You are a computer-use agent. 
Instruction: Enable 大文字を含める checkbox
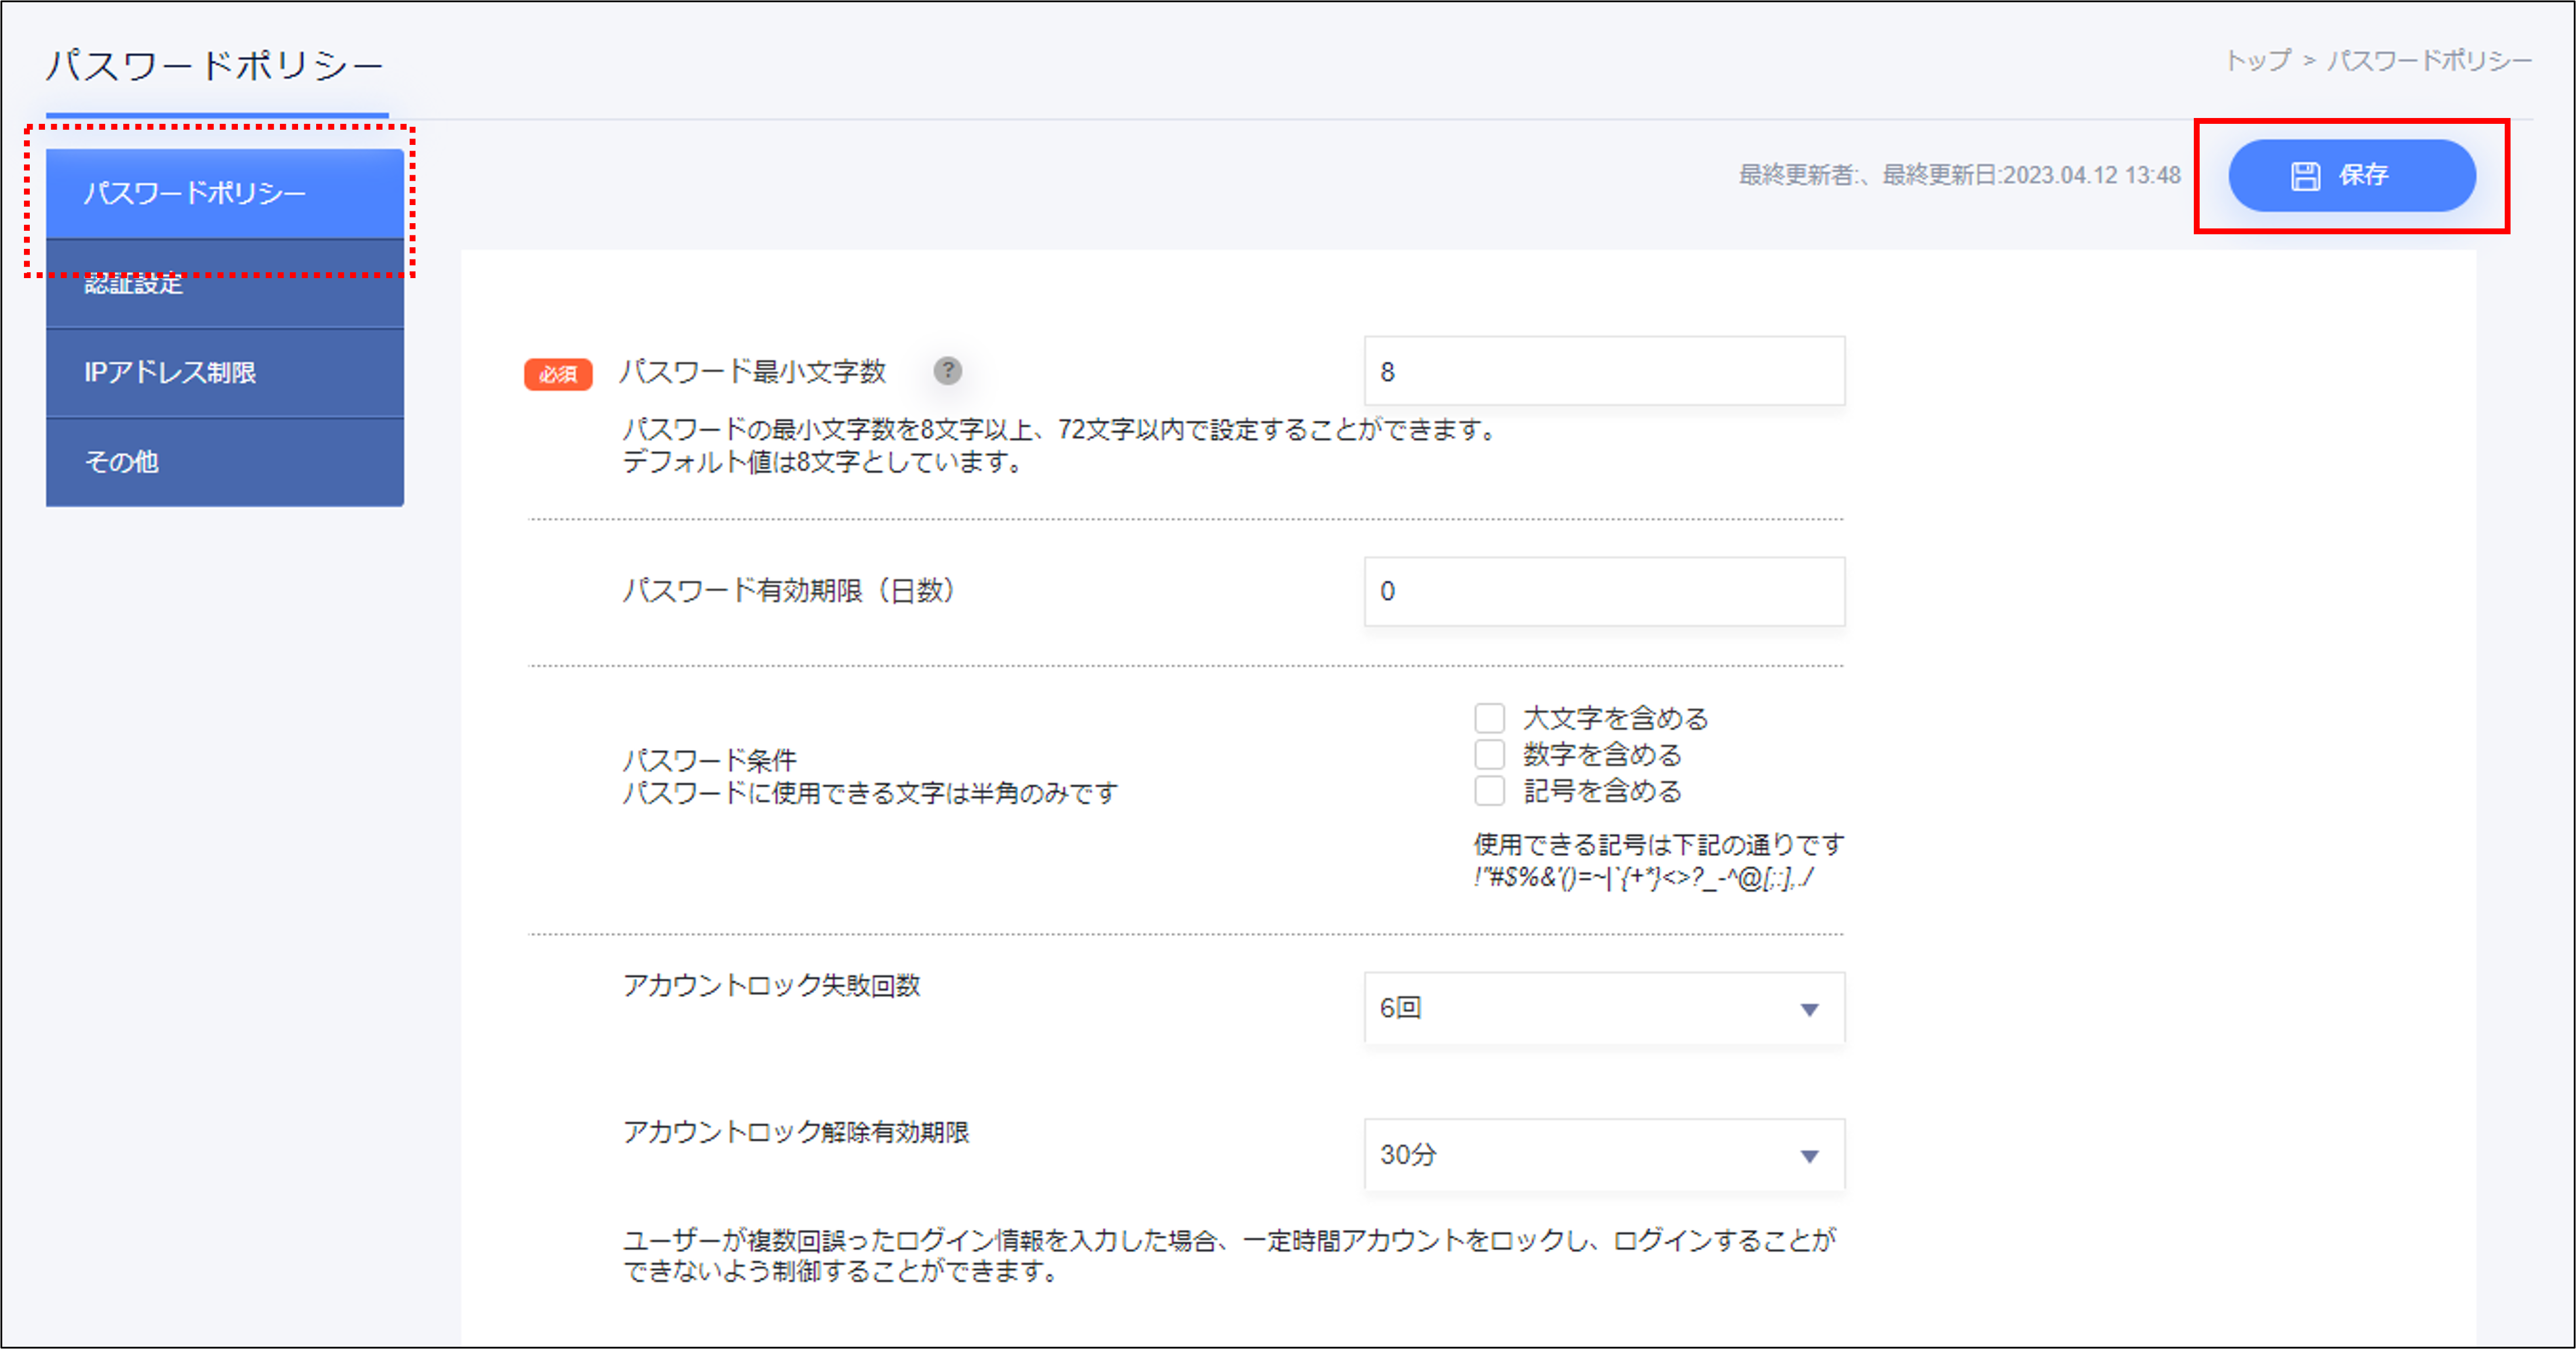point(1489,718)
